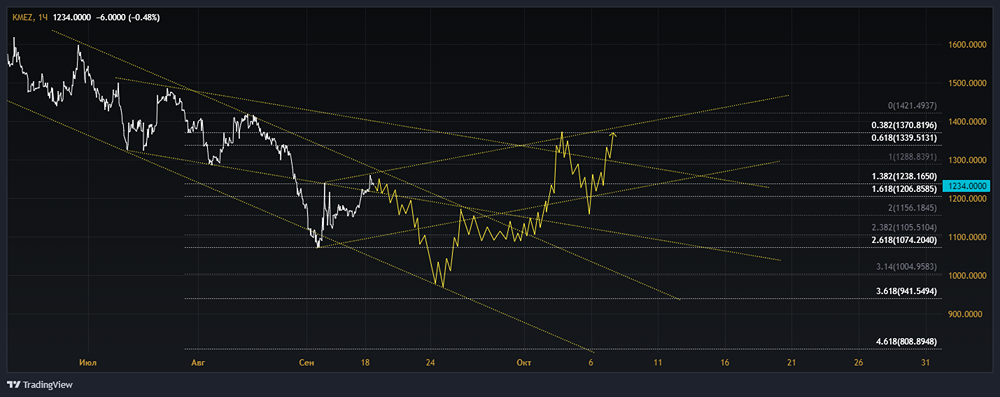Viewport: 1000px width, 397px height.
Task: Click the 1500.0000 price axis label
Action: [x=967, y=83]
